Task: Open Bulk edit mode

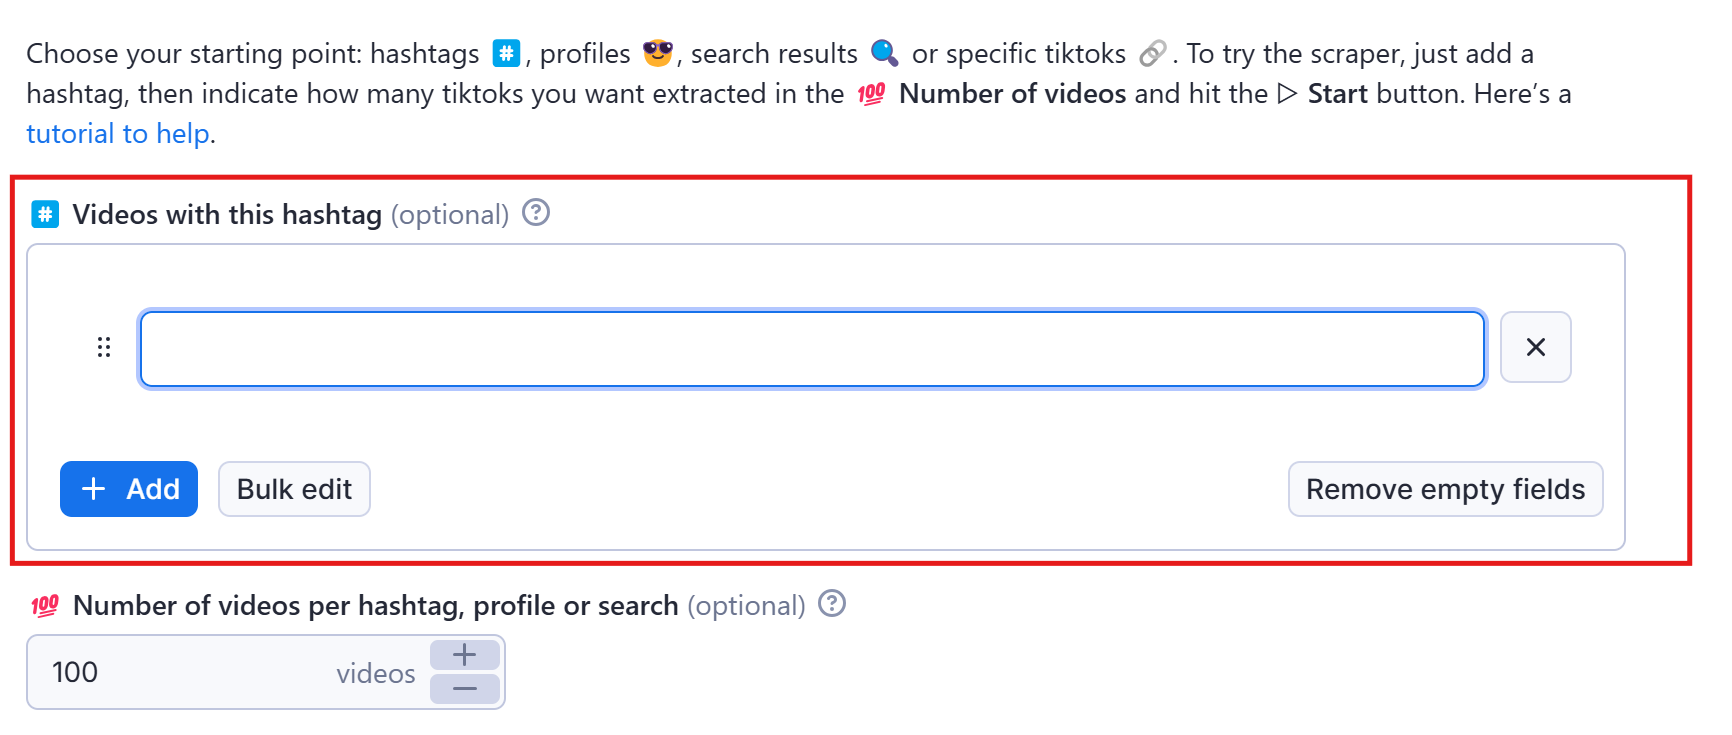Action: point(294,489)
